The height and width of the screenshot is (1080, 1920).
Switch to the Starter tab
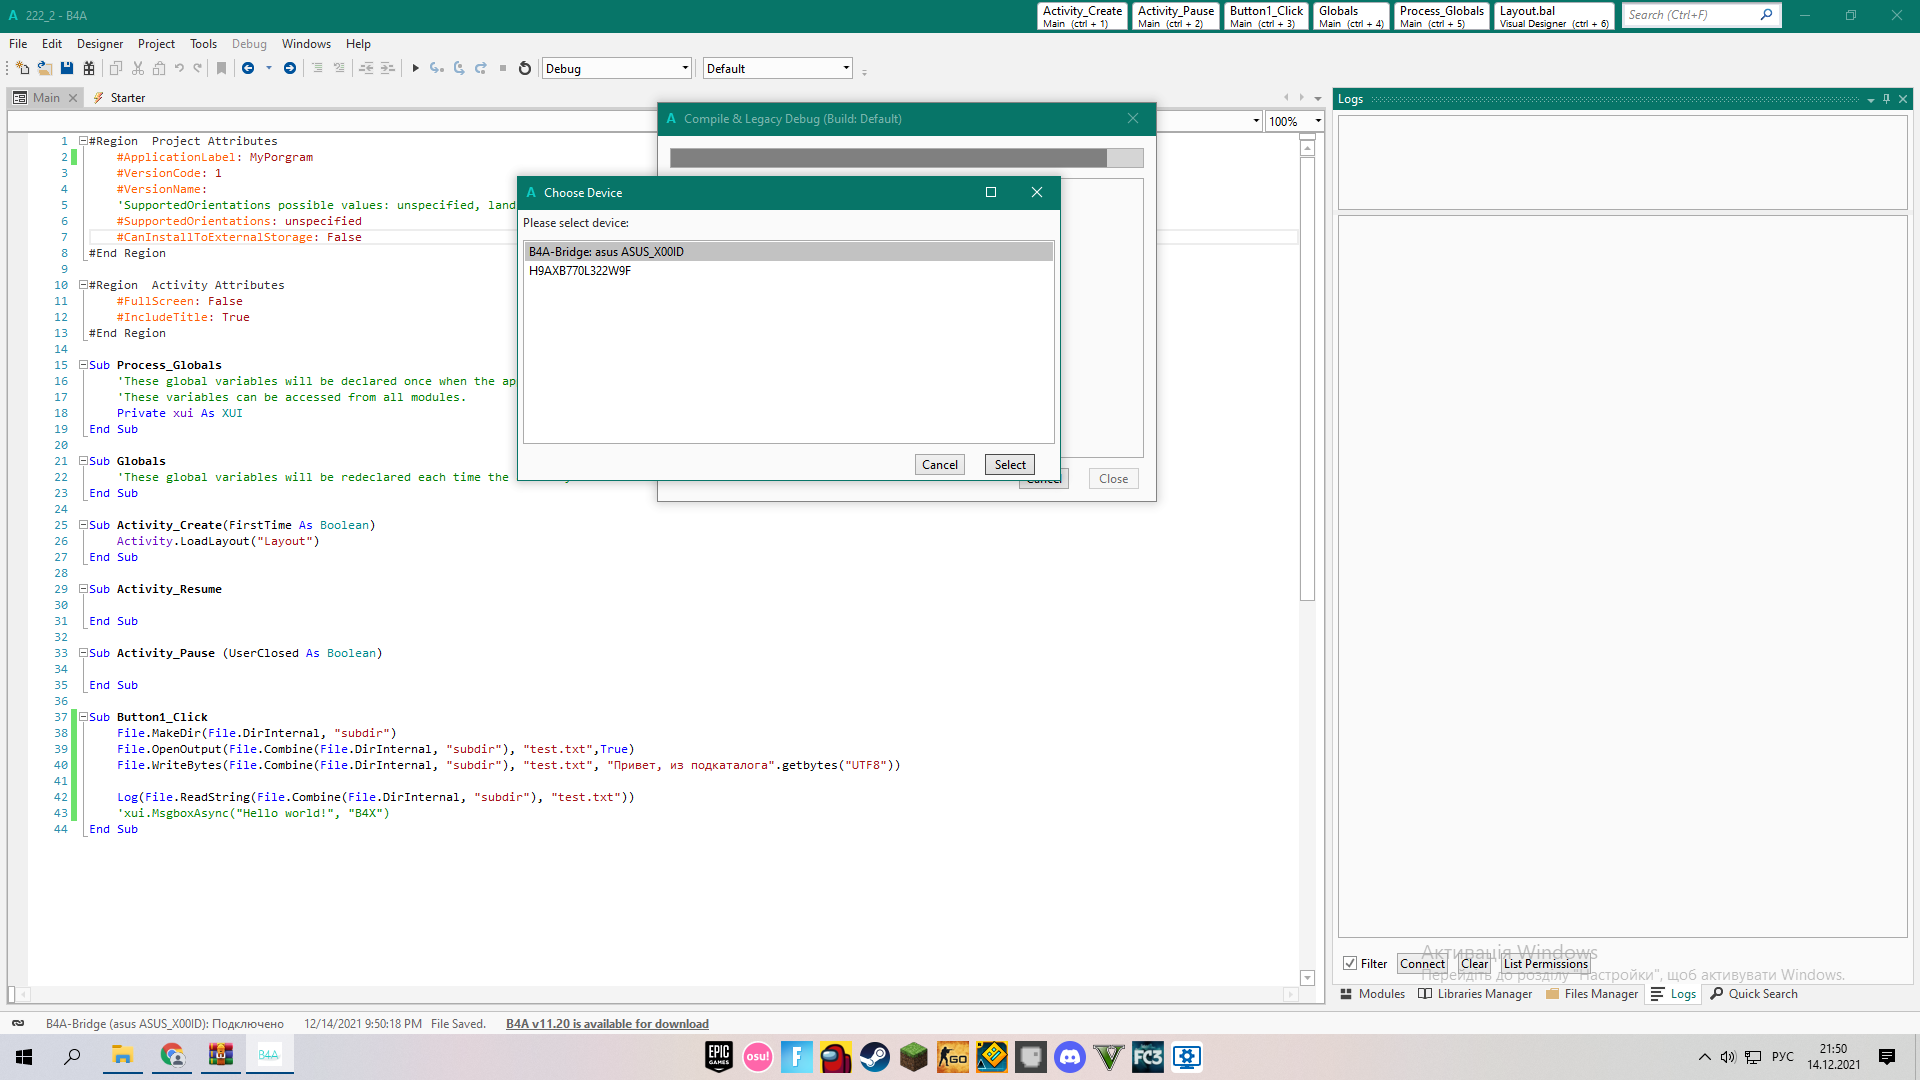point(129,97)
